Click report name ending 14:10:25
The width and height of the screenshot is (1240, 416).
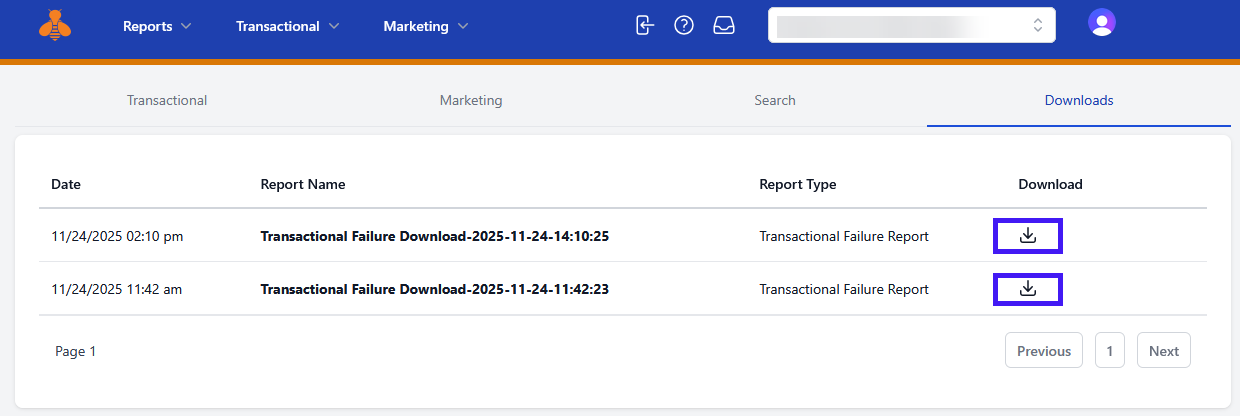(x=435, y=237)
